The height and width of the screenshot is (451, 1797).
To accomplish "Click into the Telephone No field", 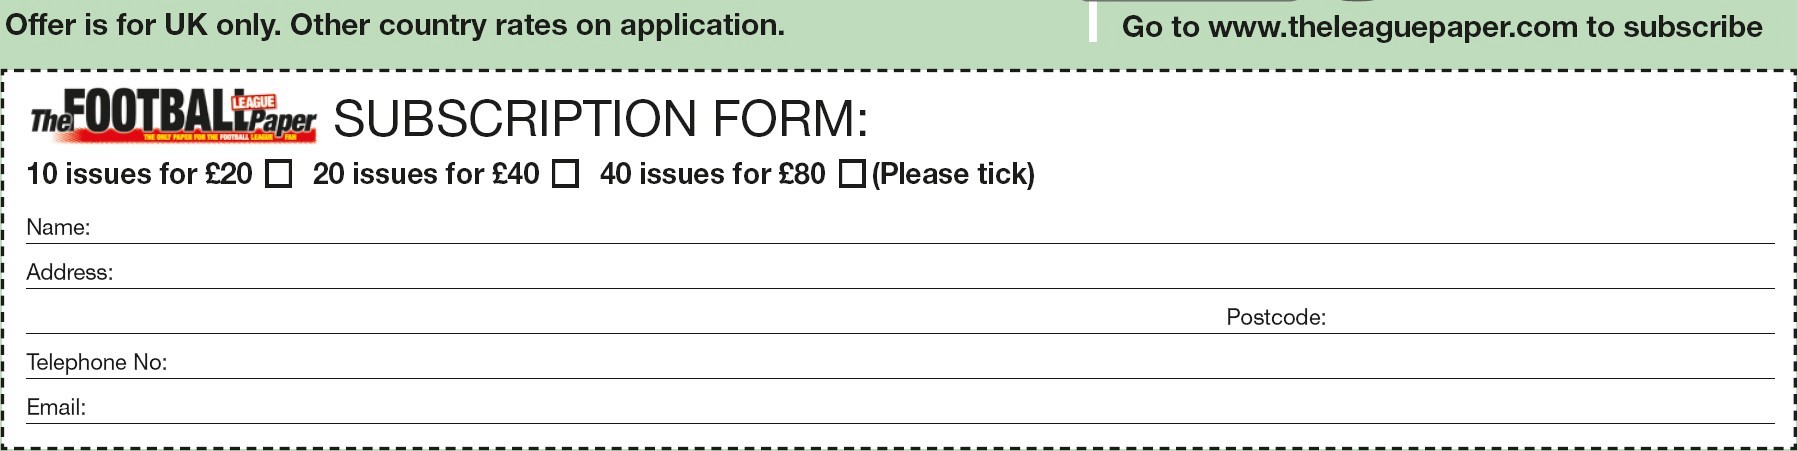I will pyautogui.click(x=971, y=363).
